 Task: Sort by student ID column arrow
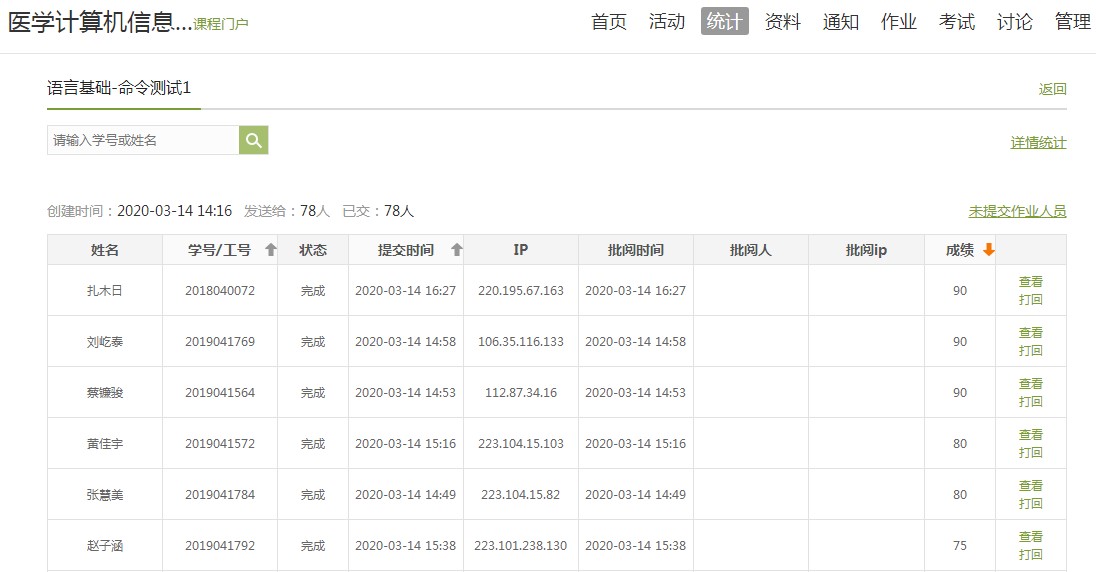click(270, 250)
